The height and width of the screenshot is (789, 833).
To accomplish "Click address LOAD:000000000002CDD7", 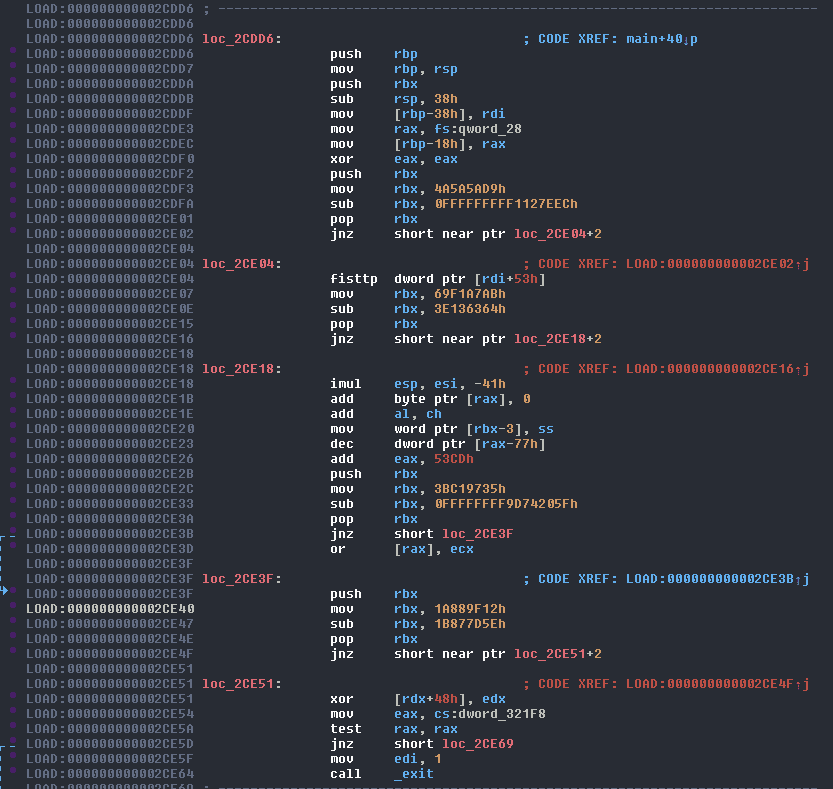I will tap(110, 69).
